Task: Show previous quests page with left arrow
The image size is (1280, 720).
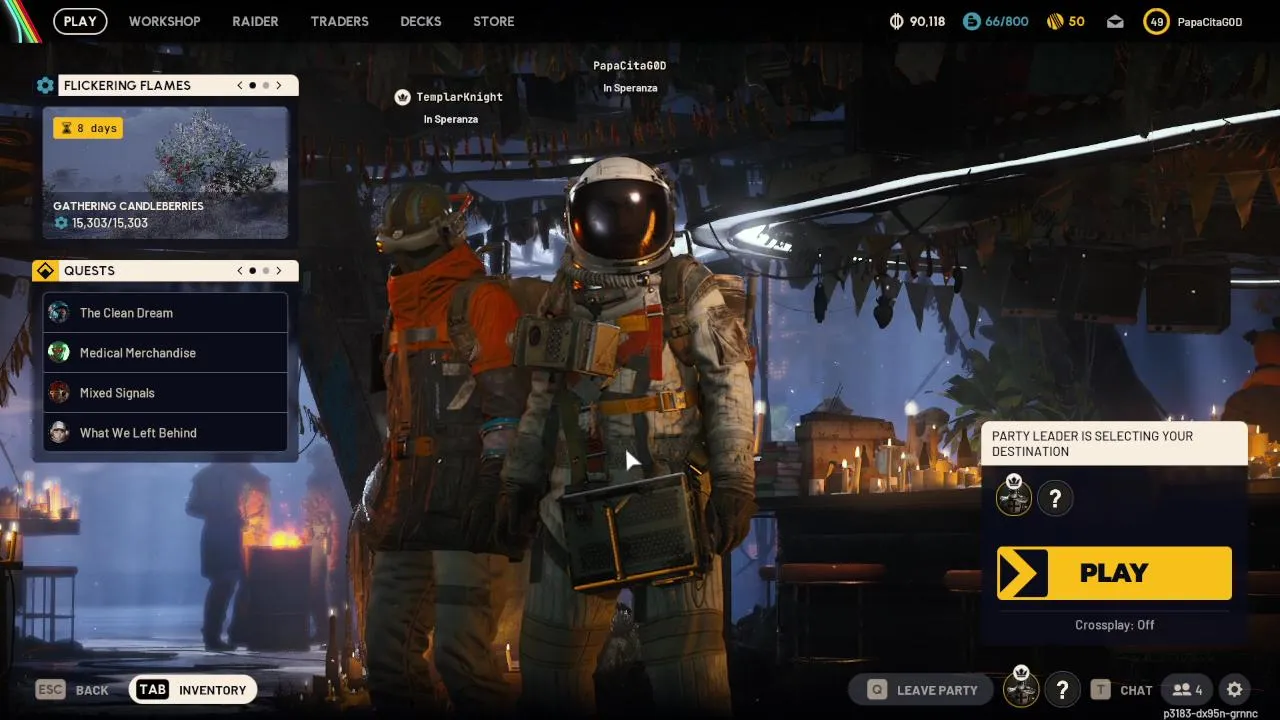Action: pos(240,271)
